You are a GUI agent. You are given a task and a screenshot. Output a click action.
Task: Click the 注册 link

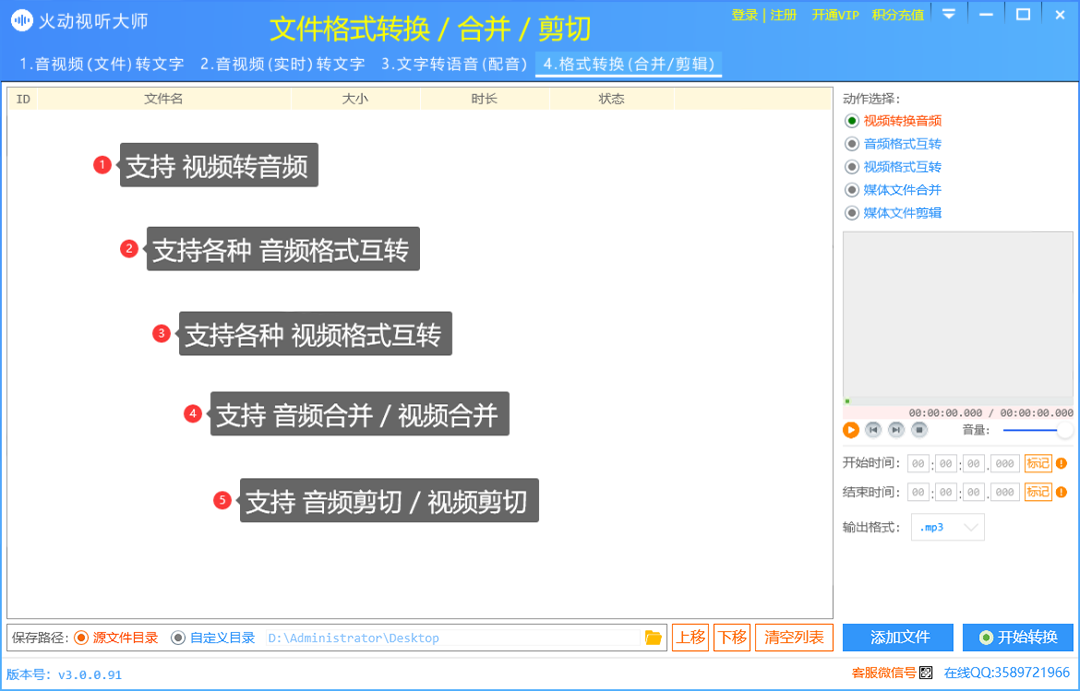point(783,15)
